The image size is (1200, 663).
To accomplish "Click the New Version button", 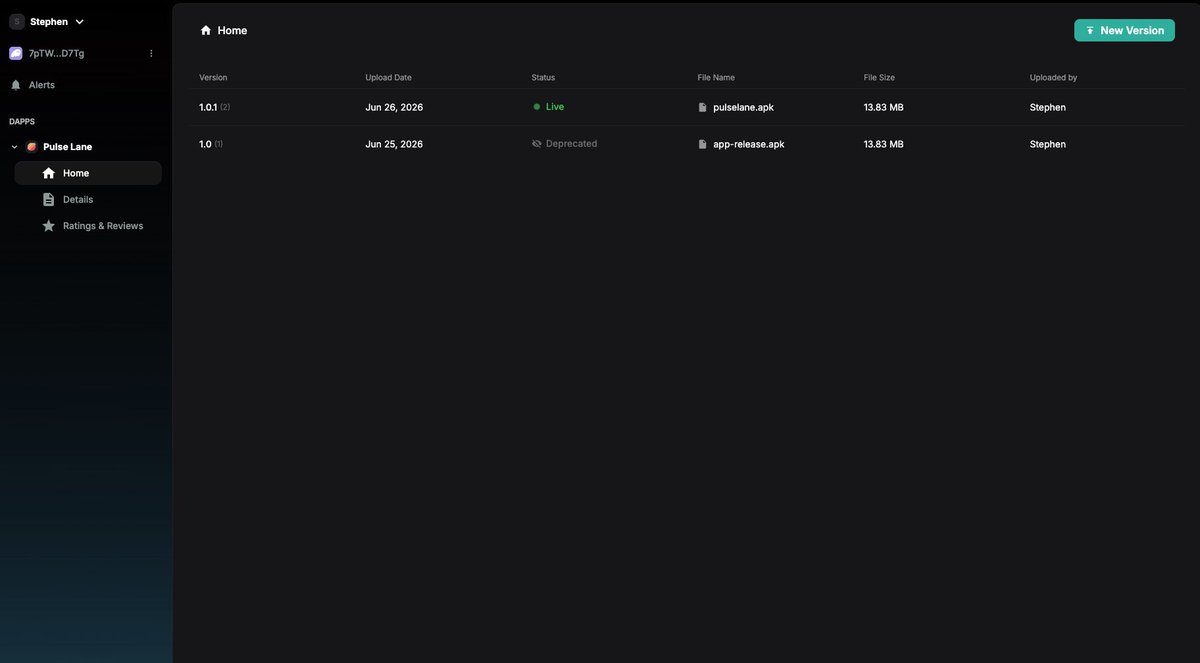I will (x=1124, y=31).
